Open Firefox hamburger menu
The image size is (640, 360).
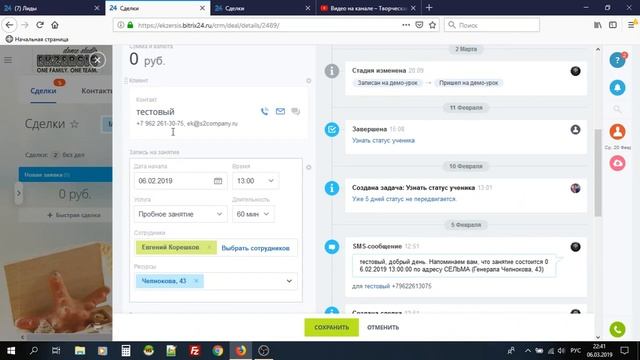point(631,25)
